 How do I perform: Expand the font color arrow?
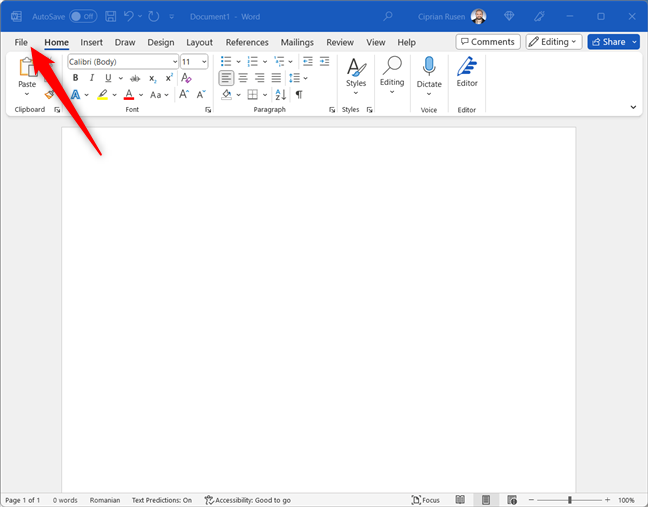tap(141, 95)
